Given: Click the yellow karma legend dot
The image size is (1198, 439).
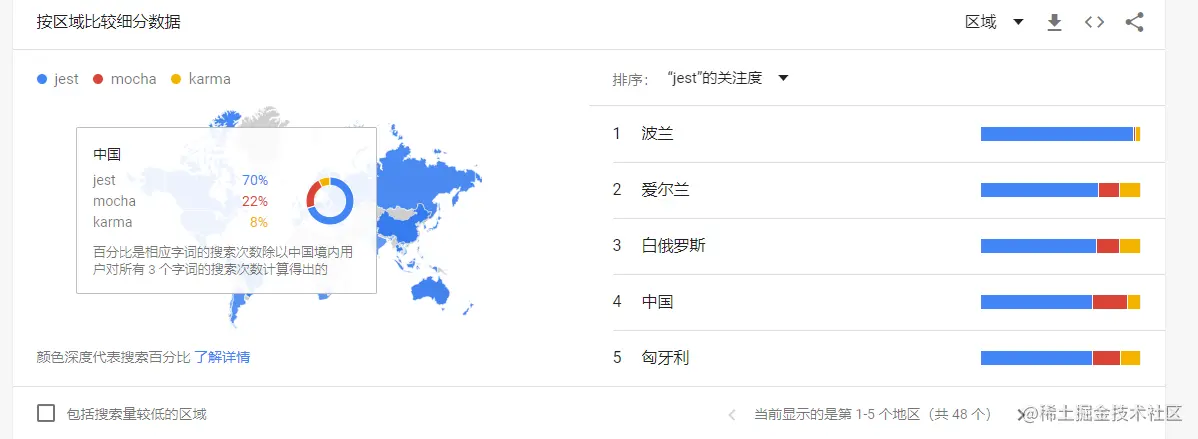Looking at the screenshot, I should (176, 79).
